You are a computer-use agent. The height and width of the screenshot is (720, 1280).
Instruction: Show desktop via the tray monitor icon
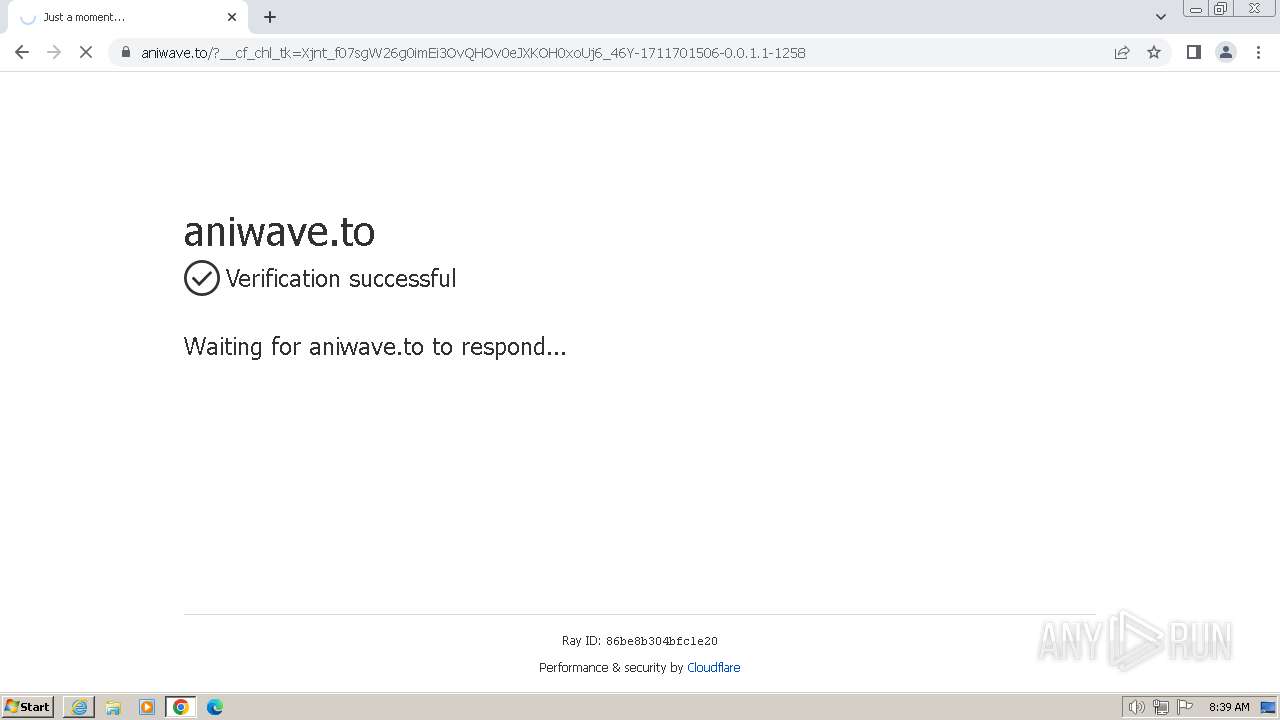pyautogui.click(x=1268, y=707)
